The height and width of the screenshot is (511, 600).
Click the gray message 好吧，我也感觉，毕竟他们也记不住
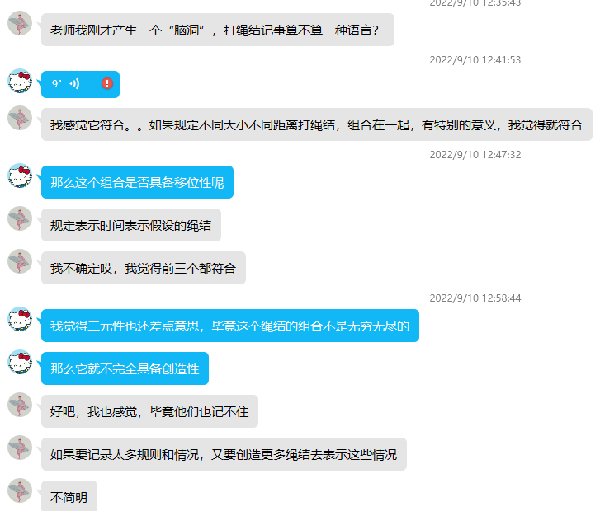click(149, 411)
